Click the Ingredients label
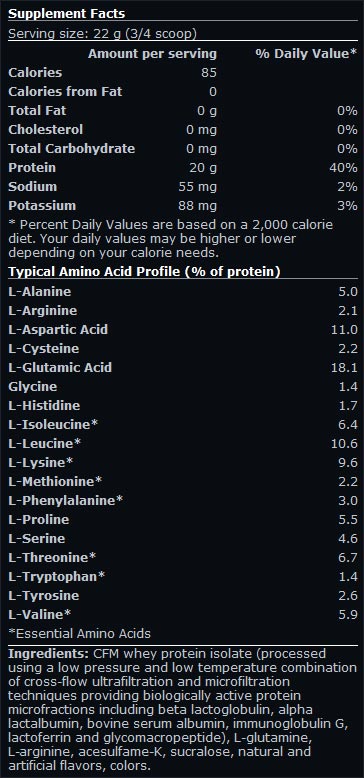The height and width of the screenshot is (778, 364). [49, 653]
